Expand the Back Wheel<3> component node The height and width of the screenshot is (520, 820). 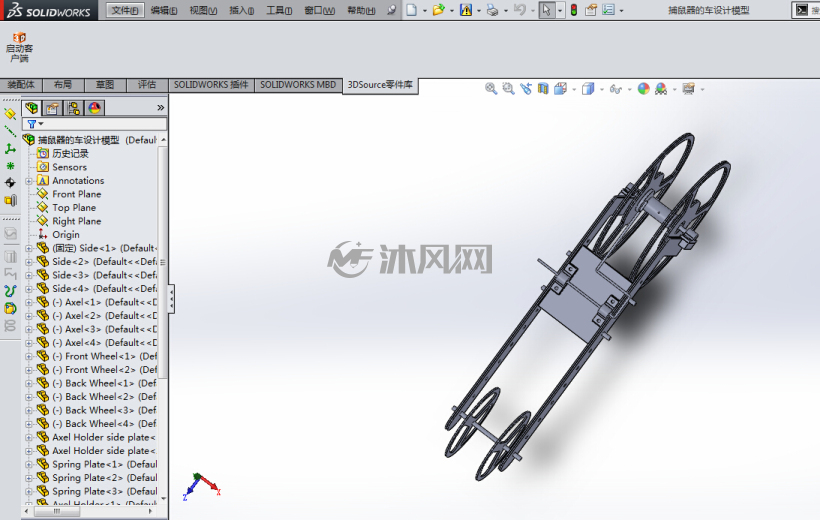(x=29, y=411)
